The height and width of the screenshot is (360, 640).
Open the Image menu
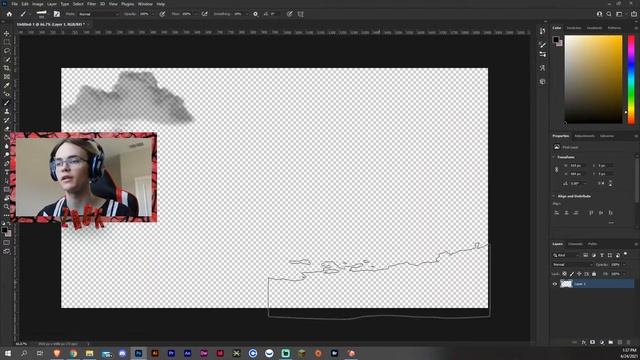click(38, 4)
